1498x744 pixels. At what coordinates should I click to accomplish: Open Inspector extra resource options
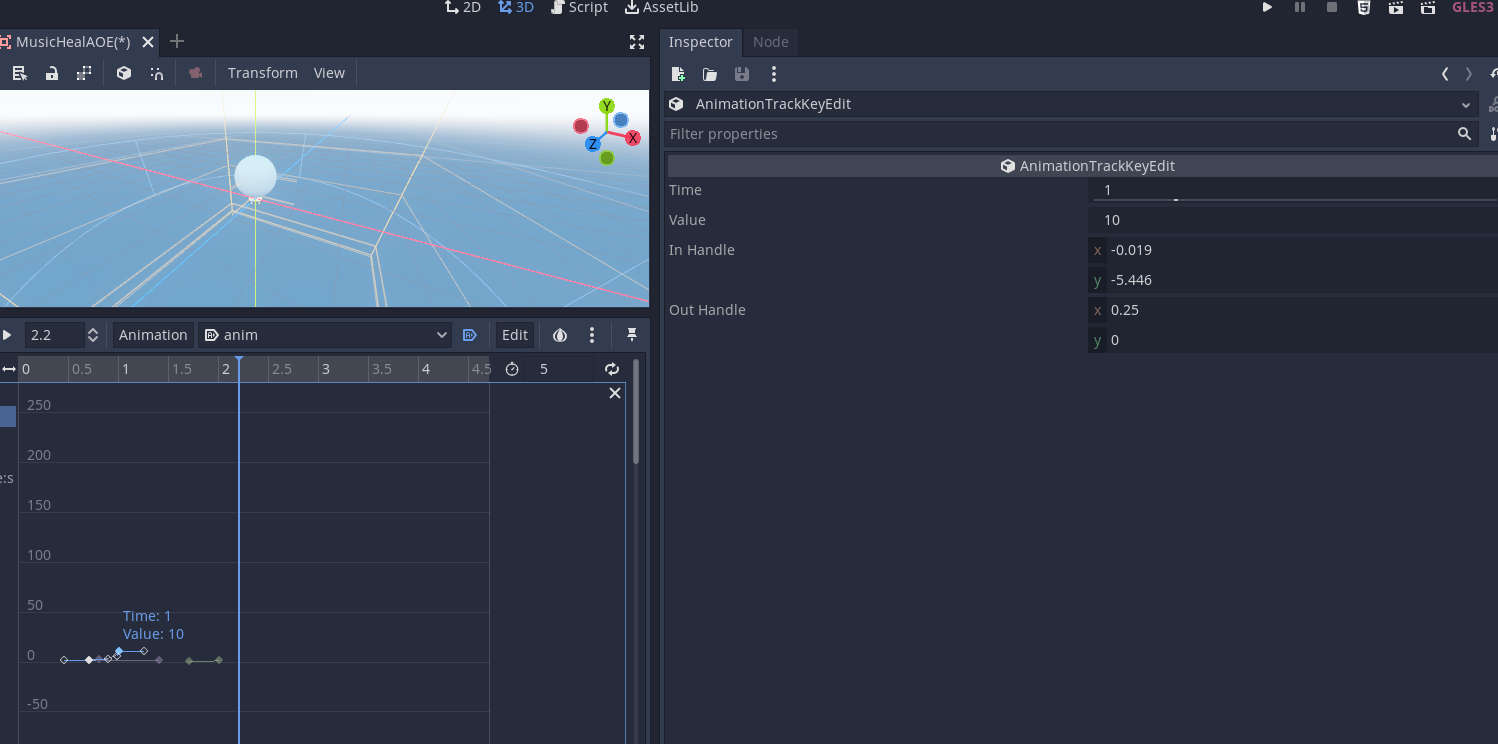(x=774, y=74)
